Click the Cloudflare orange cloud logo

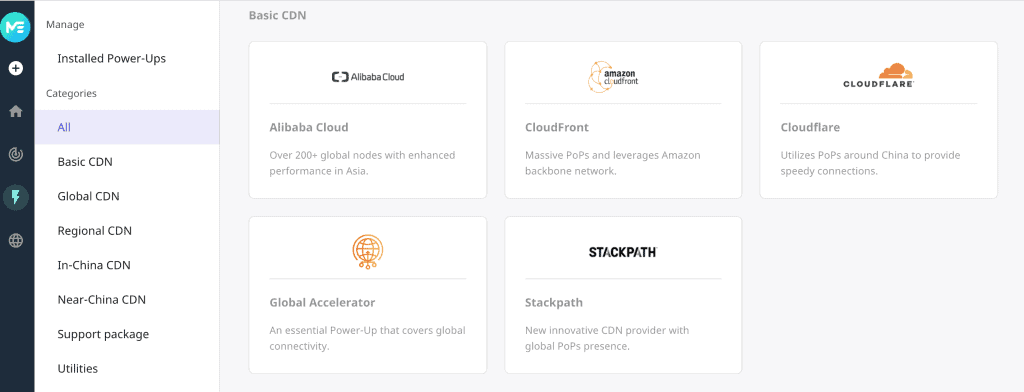tap(878, 76)
